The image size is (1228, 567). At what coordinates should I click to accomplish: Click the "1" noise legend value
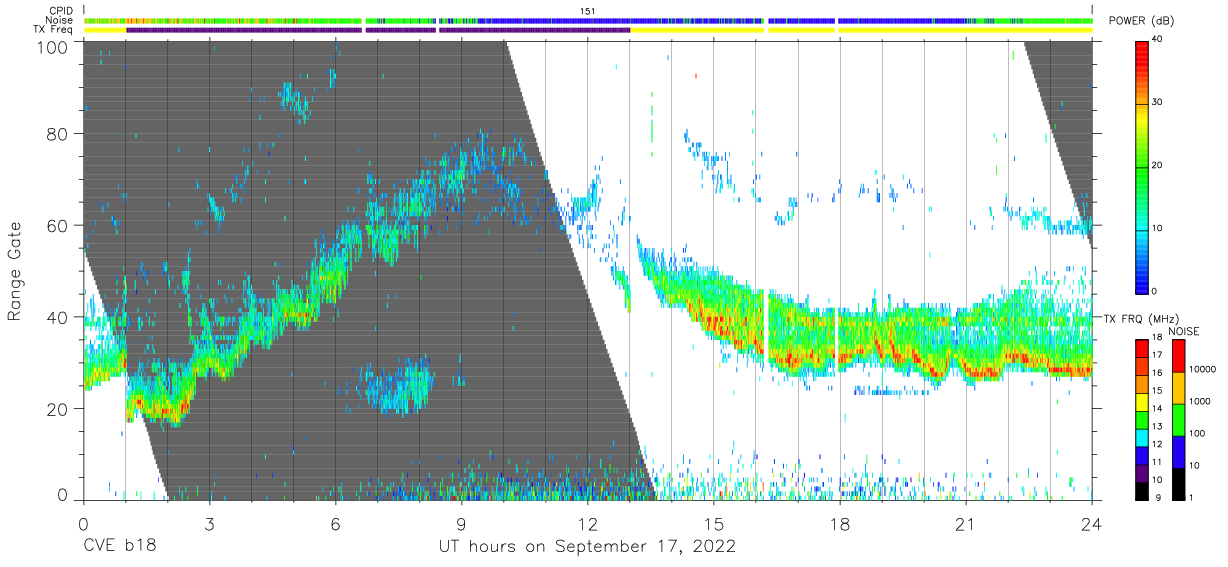(x=1193, y=498)
